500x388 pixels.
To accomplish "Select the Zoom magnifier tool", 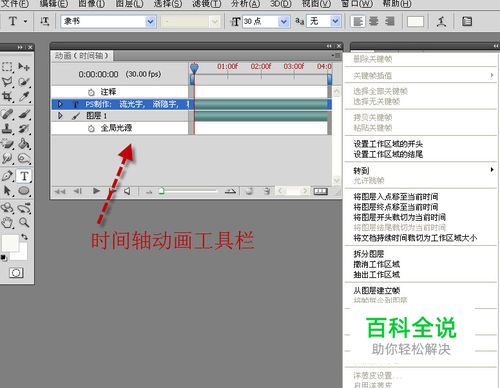I will pos(24,223).
